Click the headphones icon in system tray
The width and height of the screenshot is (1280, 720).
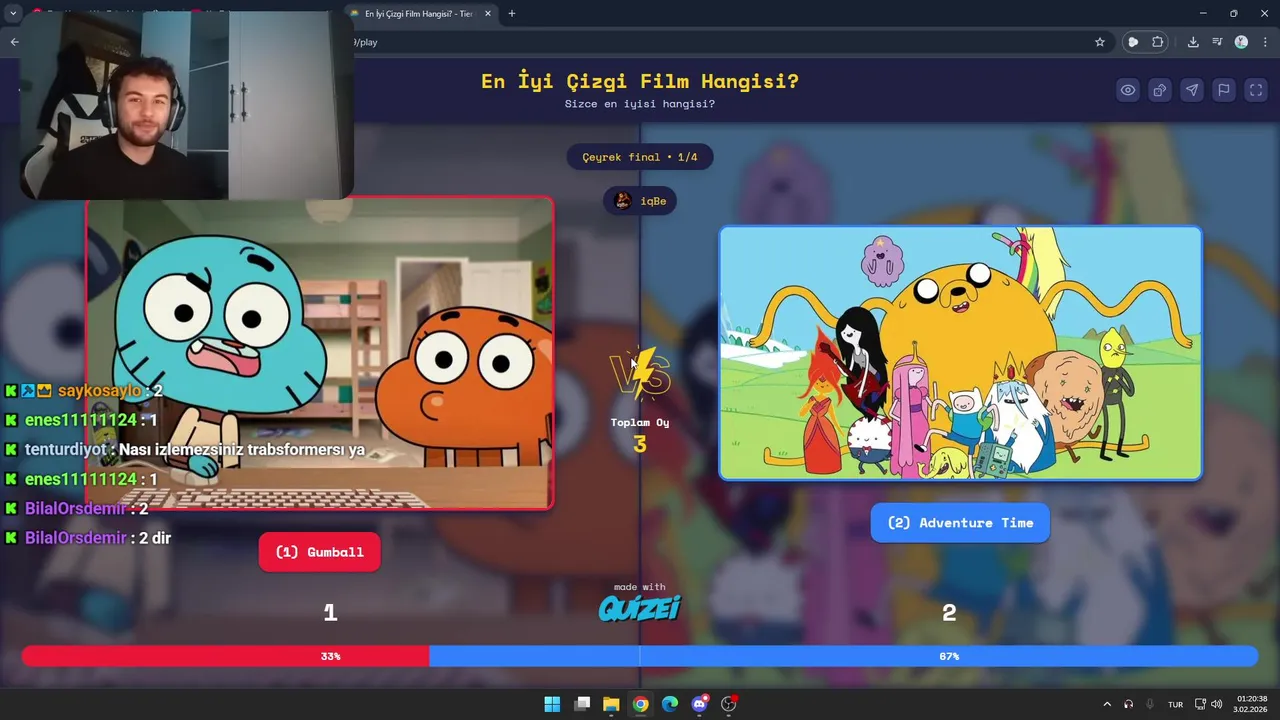[1129, 704]
